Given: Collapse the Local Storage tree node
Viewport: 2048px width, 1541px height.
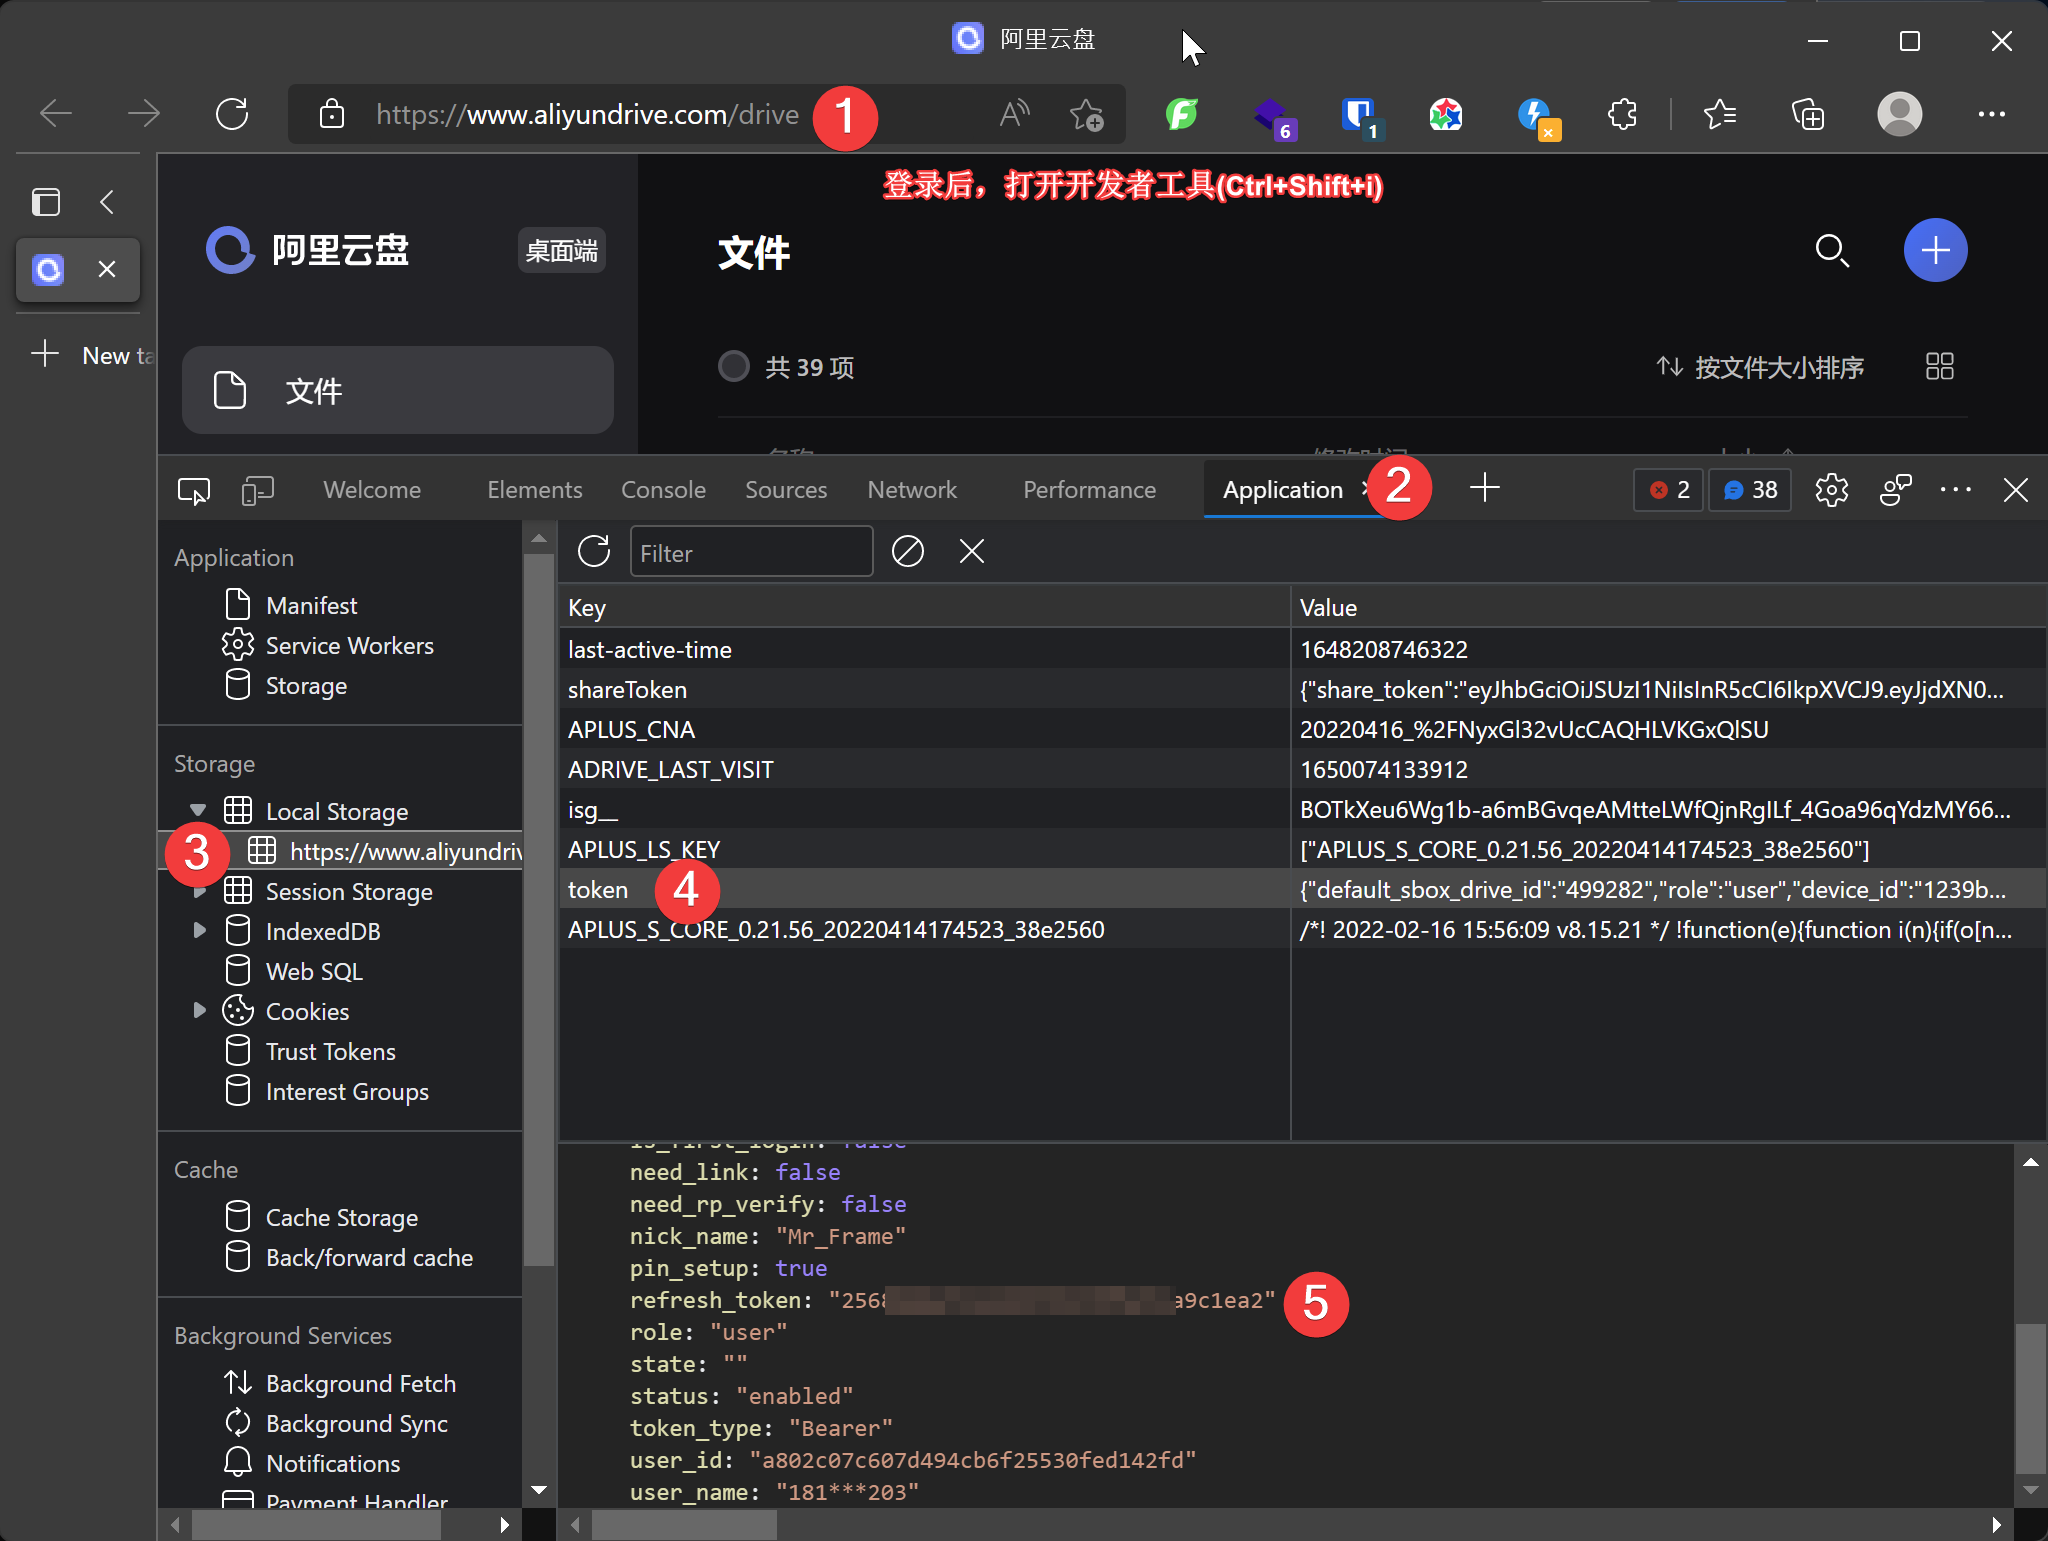Looking at the screenshot, I should 198,811.
